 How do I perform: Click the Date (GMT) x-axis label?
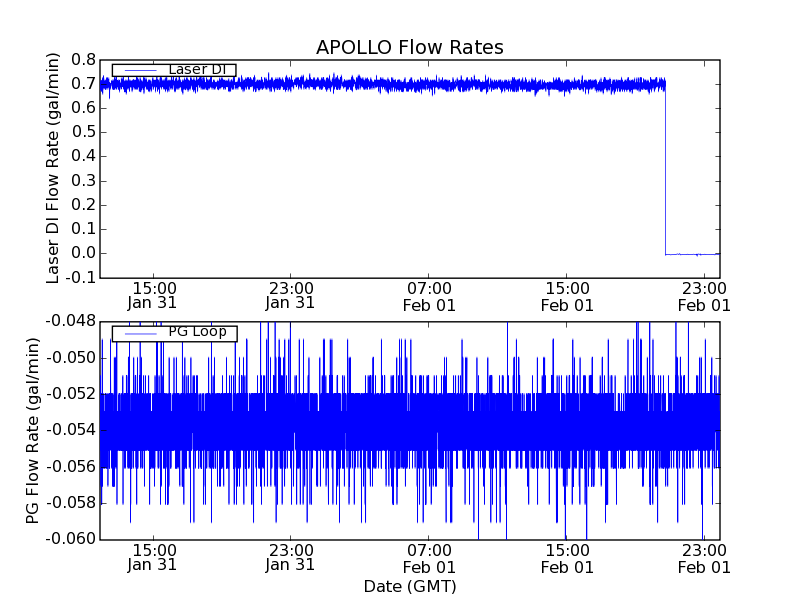click(410, 586)
